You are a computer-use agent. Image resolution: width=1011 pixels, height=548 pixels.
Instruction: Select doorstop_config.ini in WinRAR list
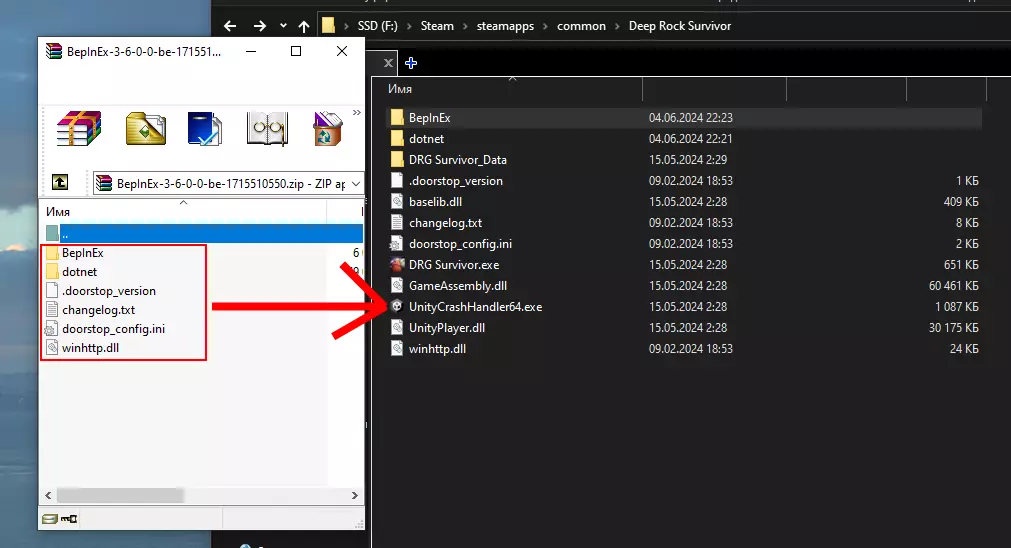pos(113,329)
